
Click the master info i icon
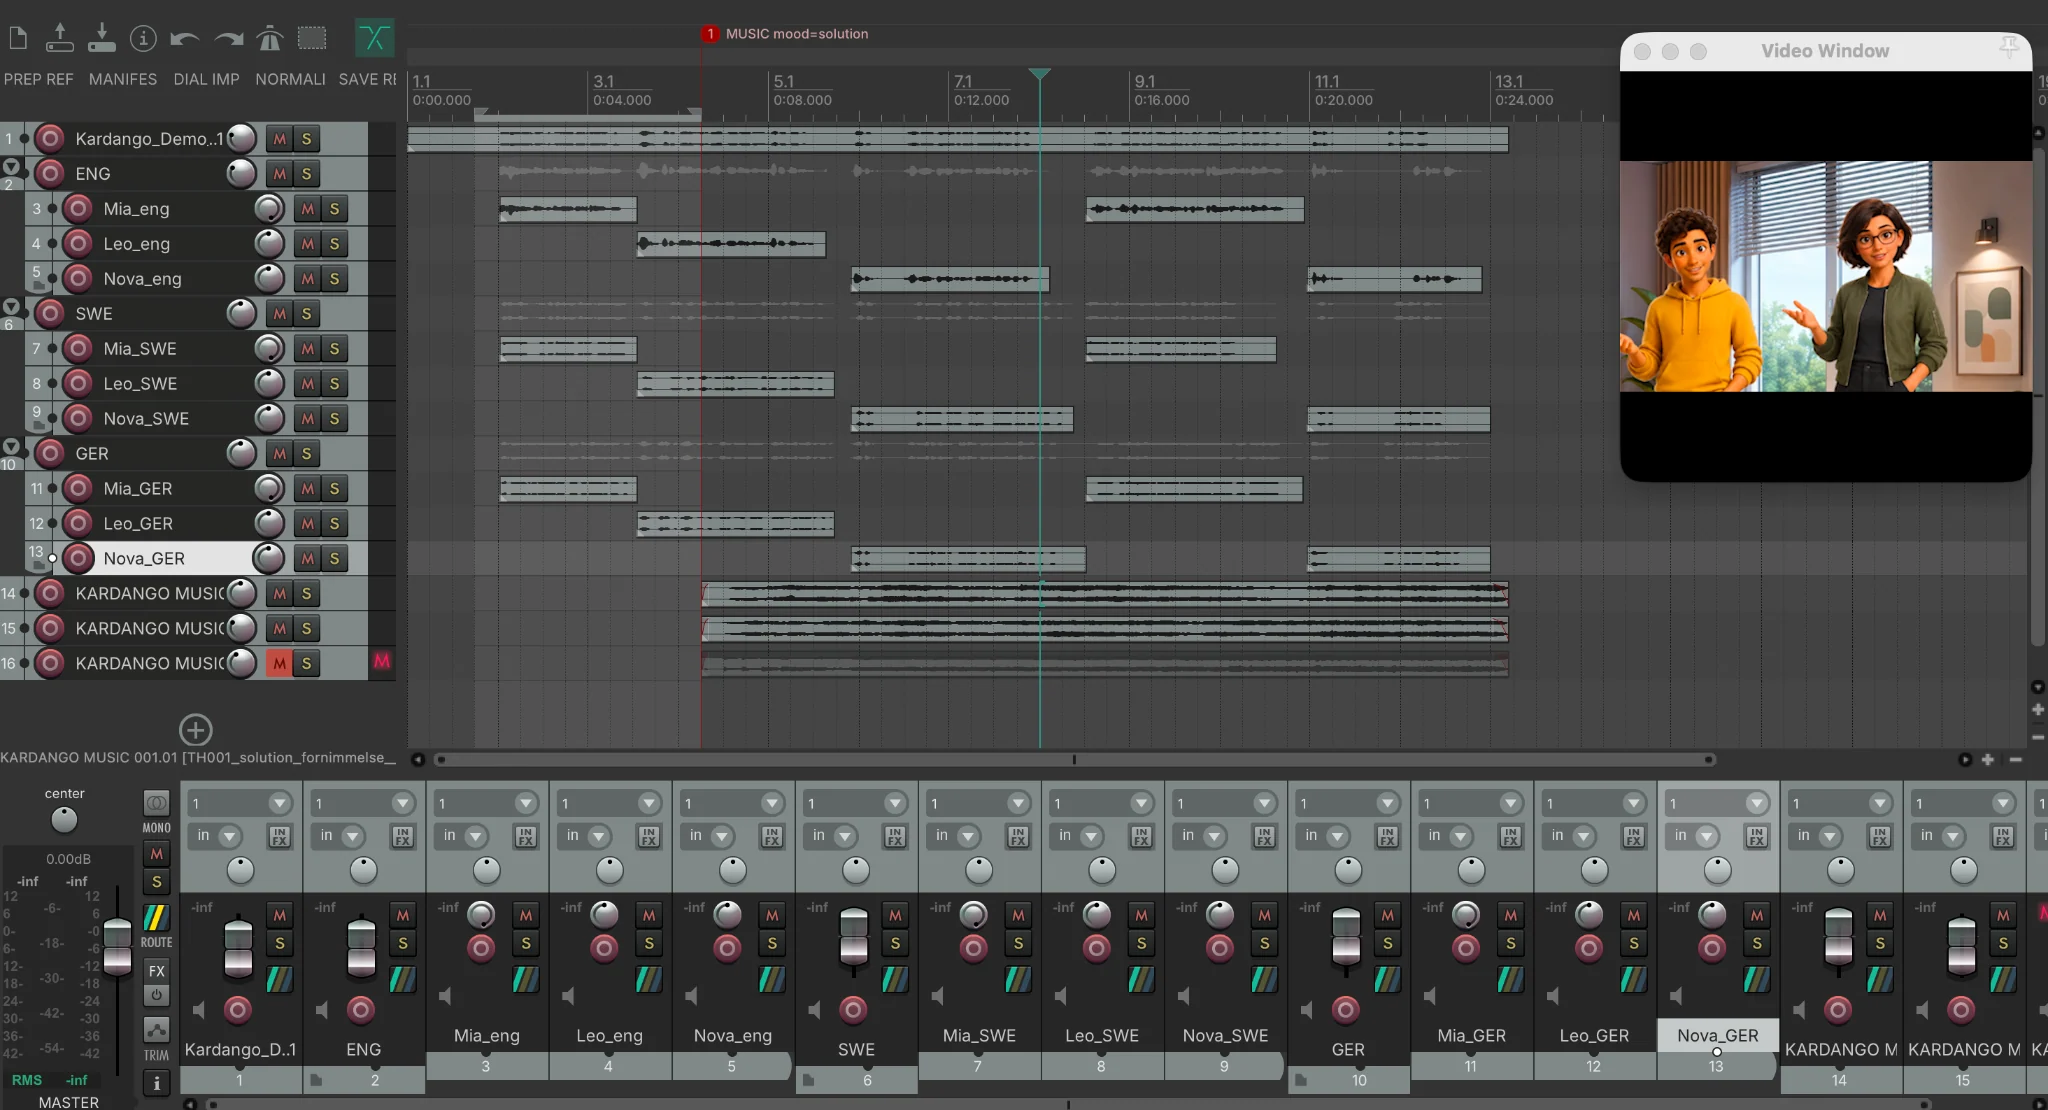tap(156, 1083)
